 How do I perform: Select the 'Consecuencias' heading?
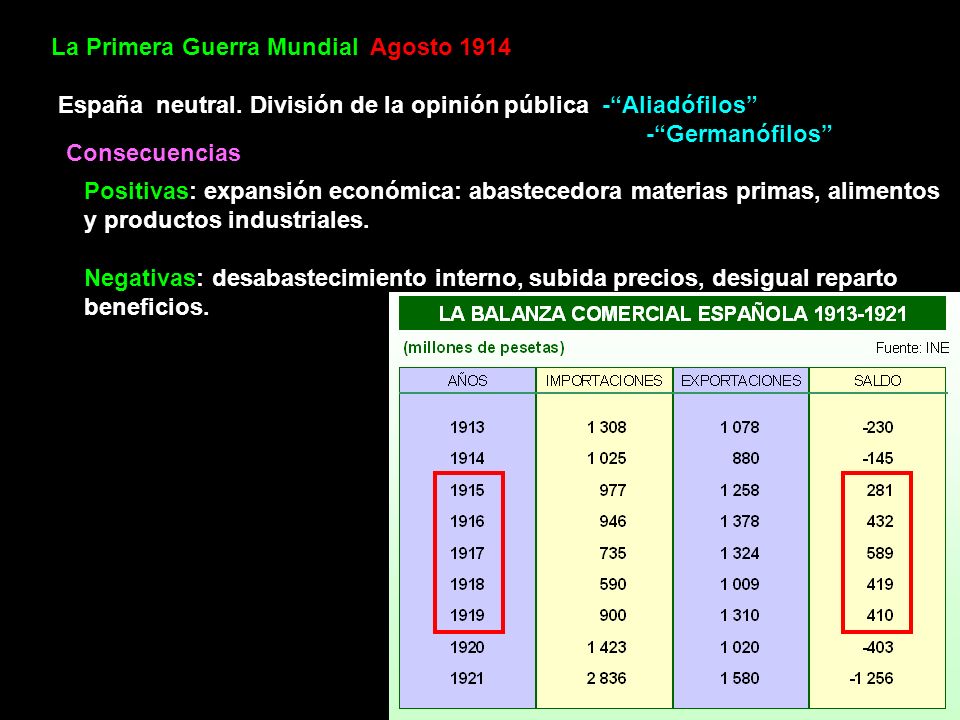pyautogui.click(x=153, y=152)
